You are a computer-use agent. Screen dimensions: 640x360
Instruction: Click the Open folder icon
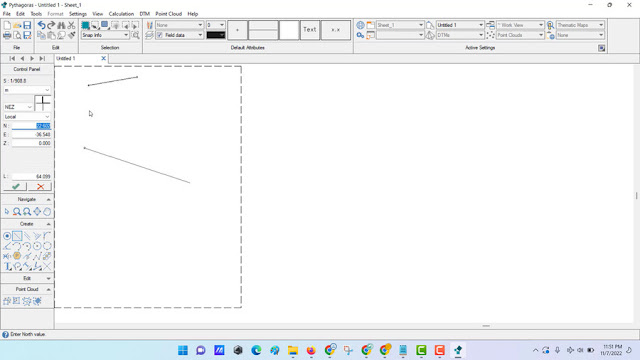(x=17, y=25)
